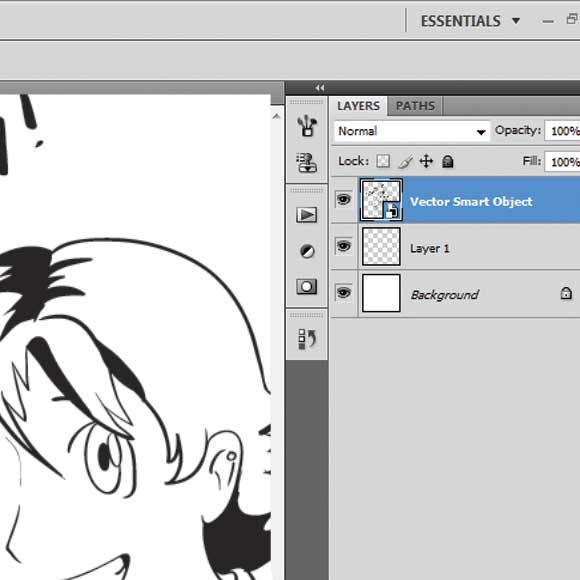Lock layer position move icon
The width and height of the screenshot is (580, 580).
point(426,161)
